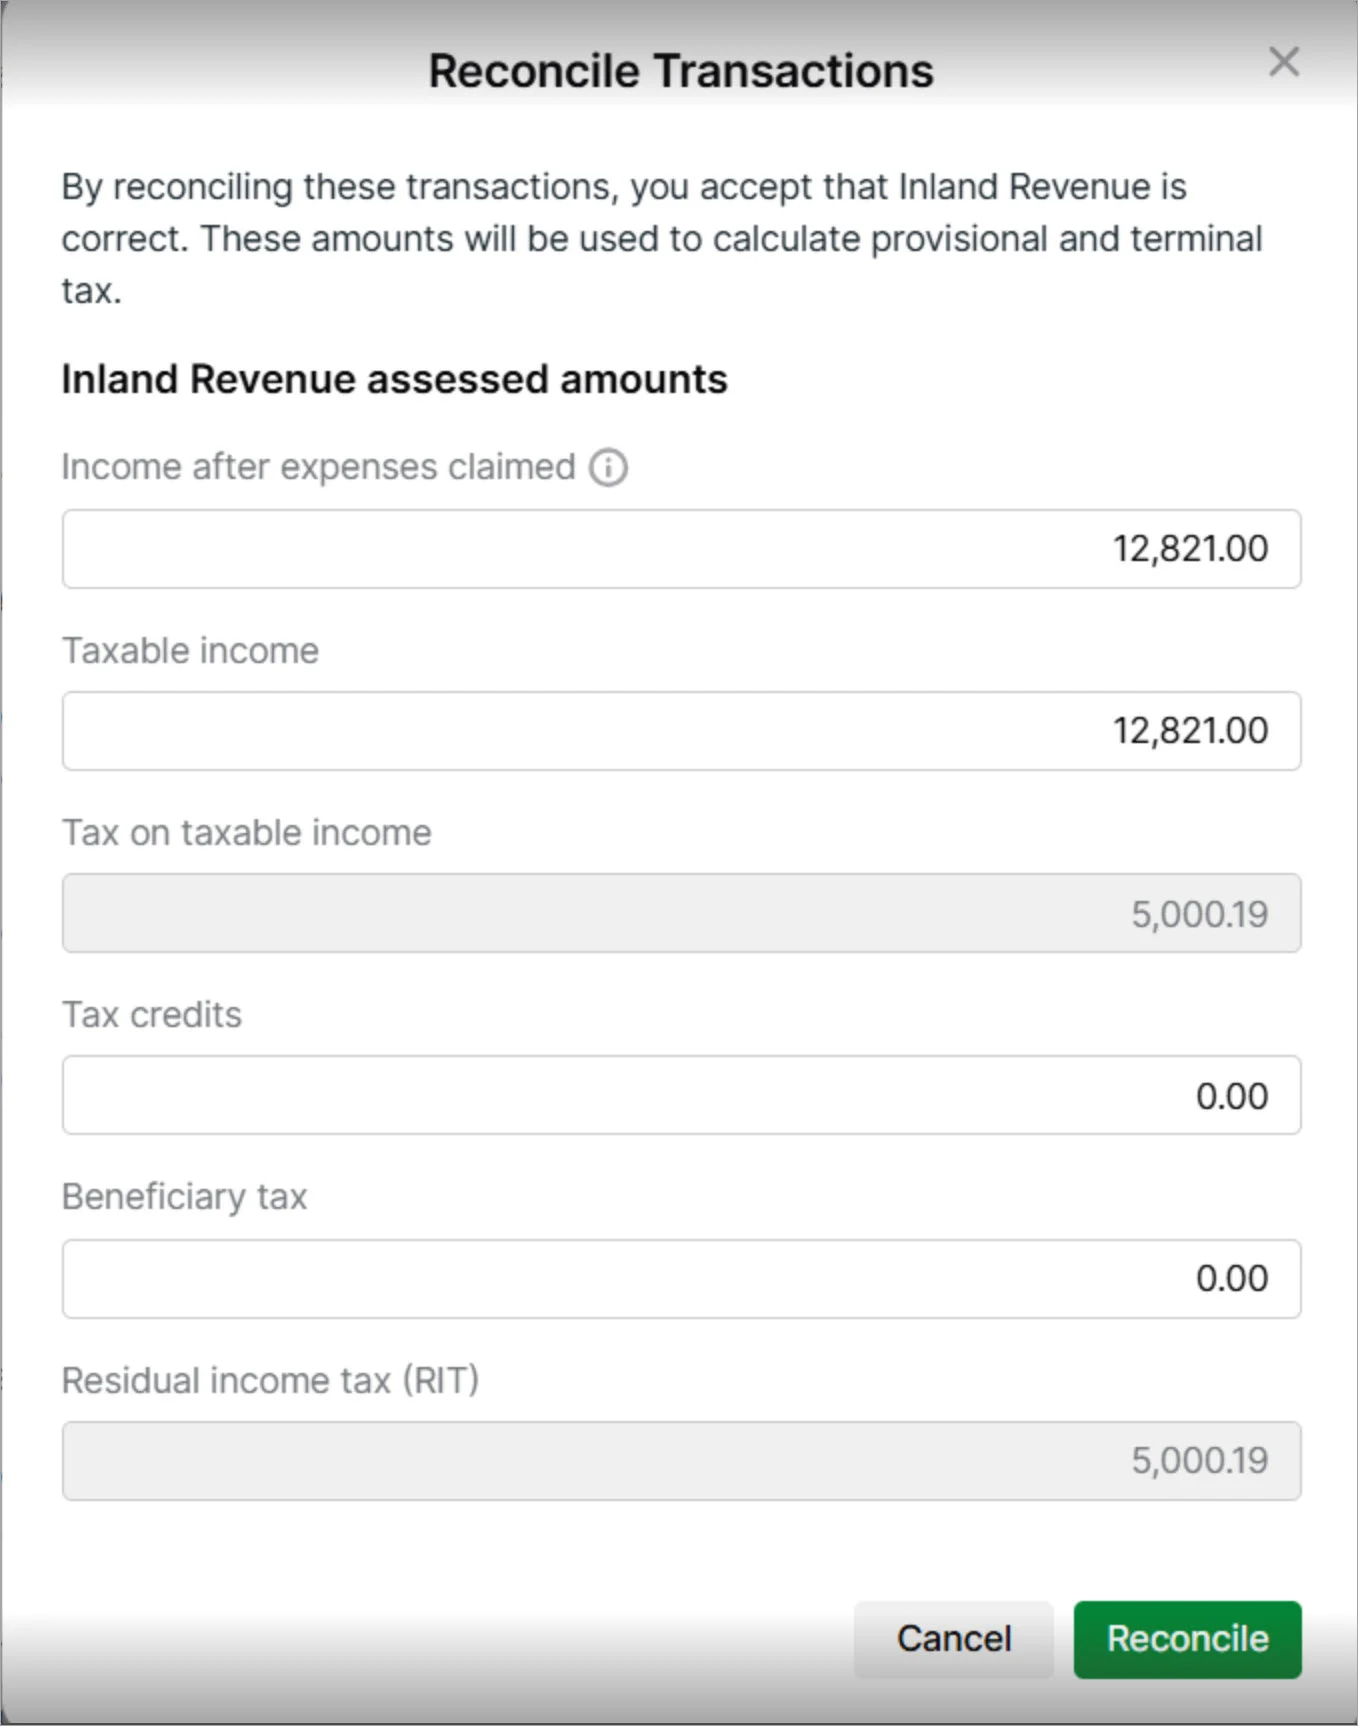Click the grayed-out Tax on taxable income field

pyautogui.click(x=680, y=912)
